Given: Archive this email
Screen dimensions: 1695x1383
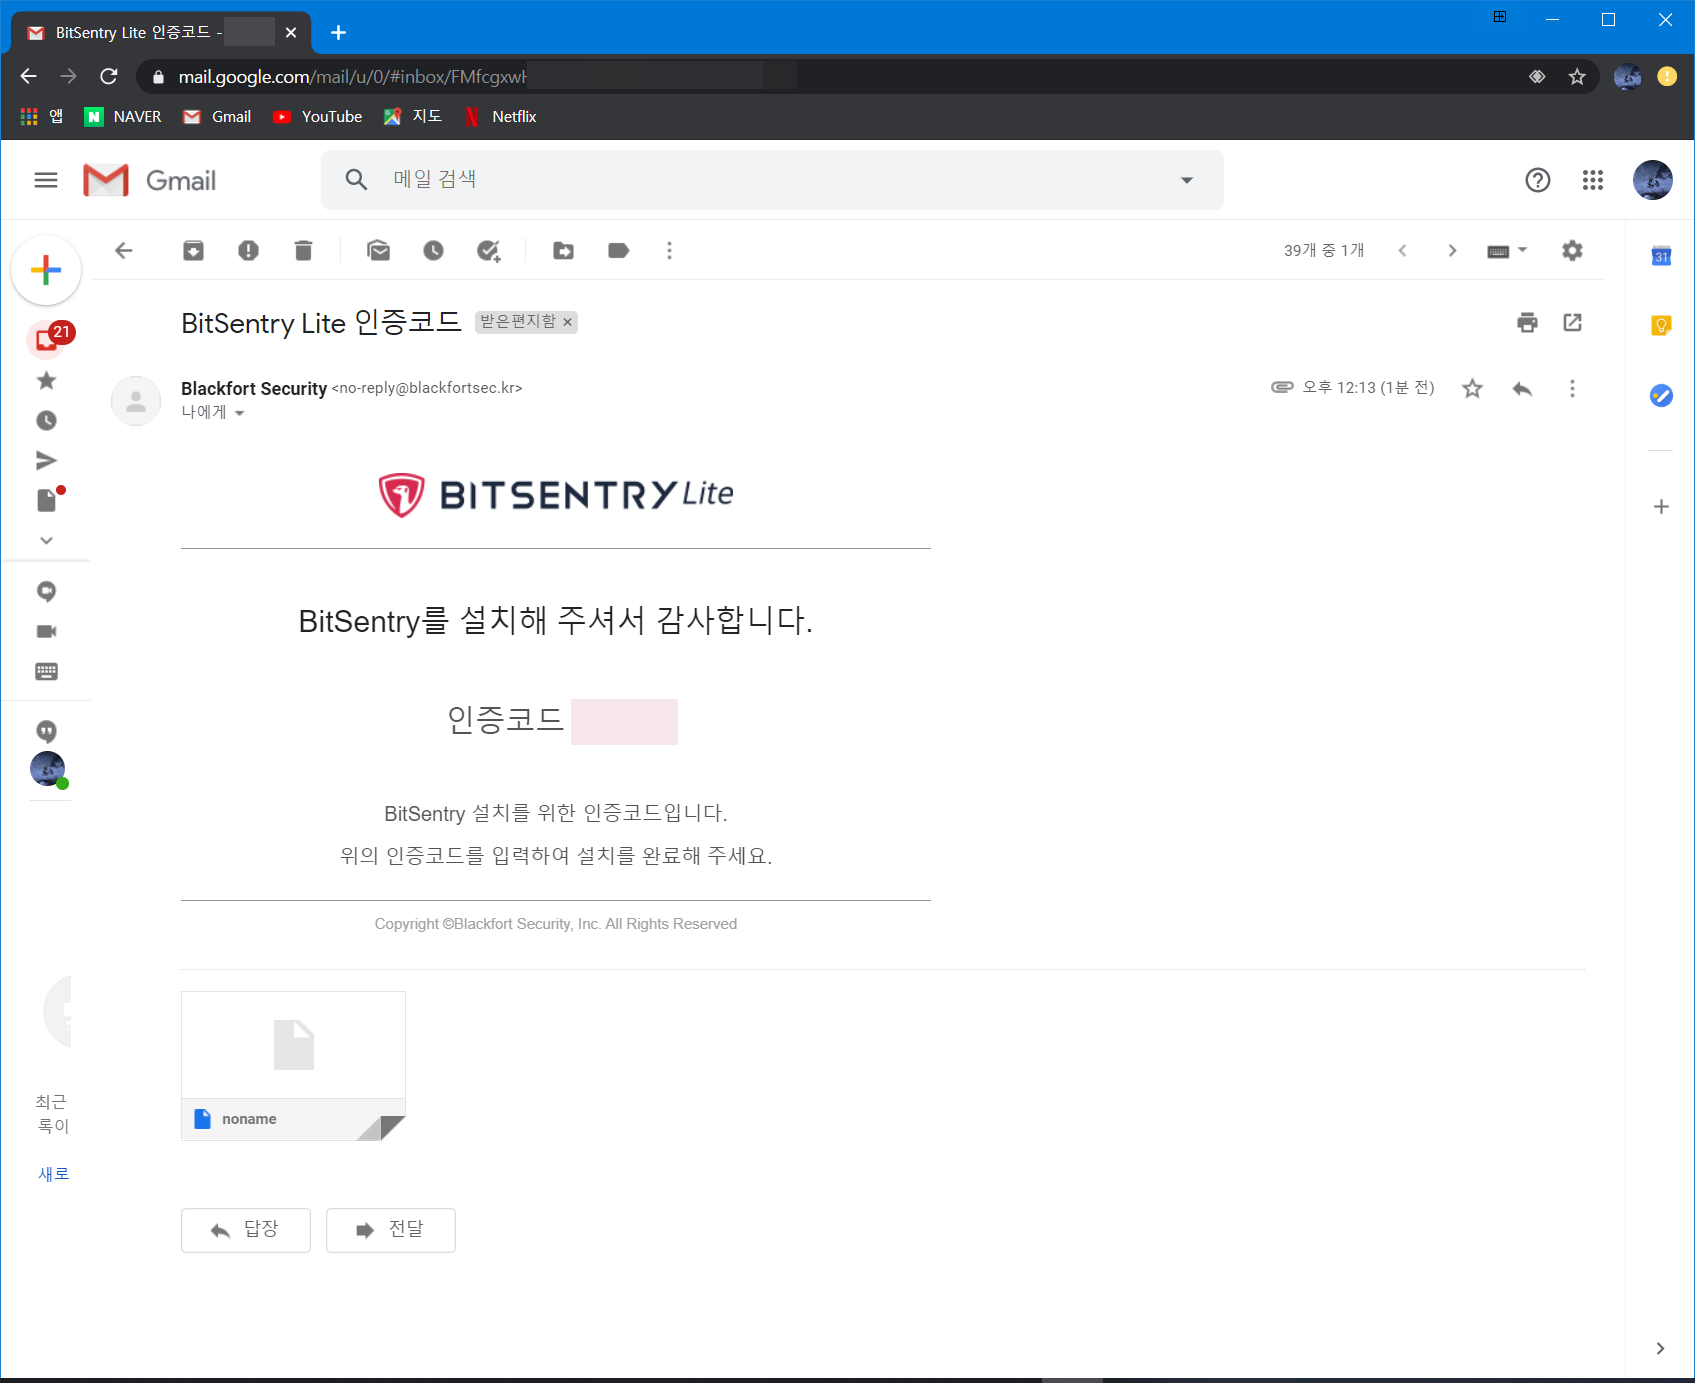Looking at the screenshot, I should click(193, 250).
